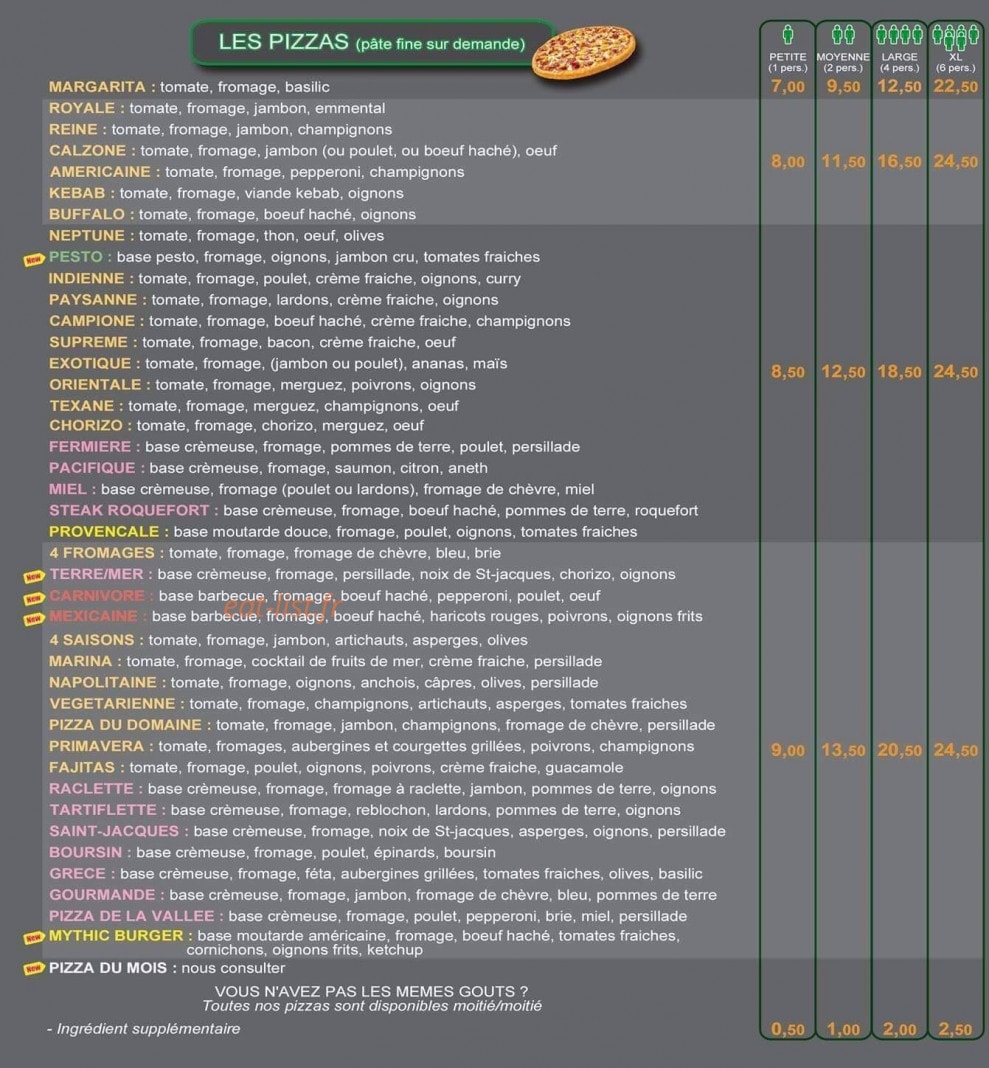Click the New badge beside PESTO
The height and width of the screenshot is (1068, 989).
tap(34, 260)
